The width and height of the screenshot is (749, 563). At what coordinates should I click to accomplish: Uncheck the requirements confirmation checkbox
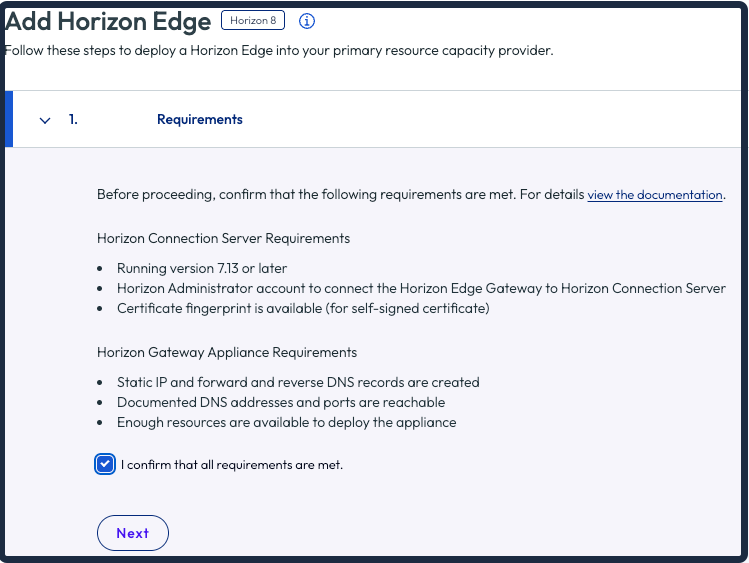[105, 464]
